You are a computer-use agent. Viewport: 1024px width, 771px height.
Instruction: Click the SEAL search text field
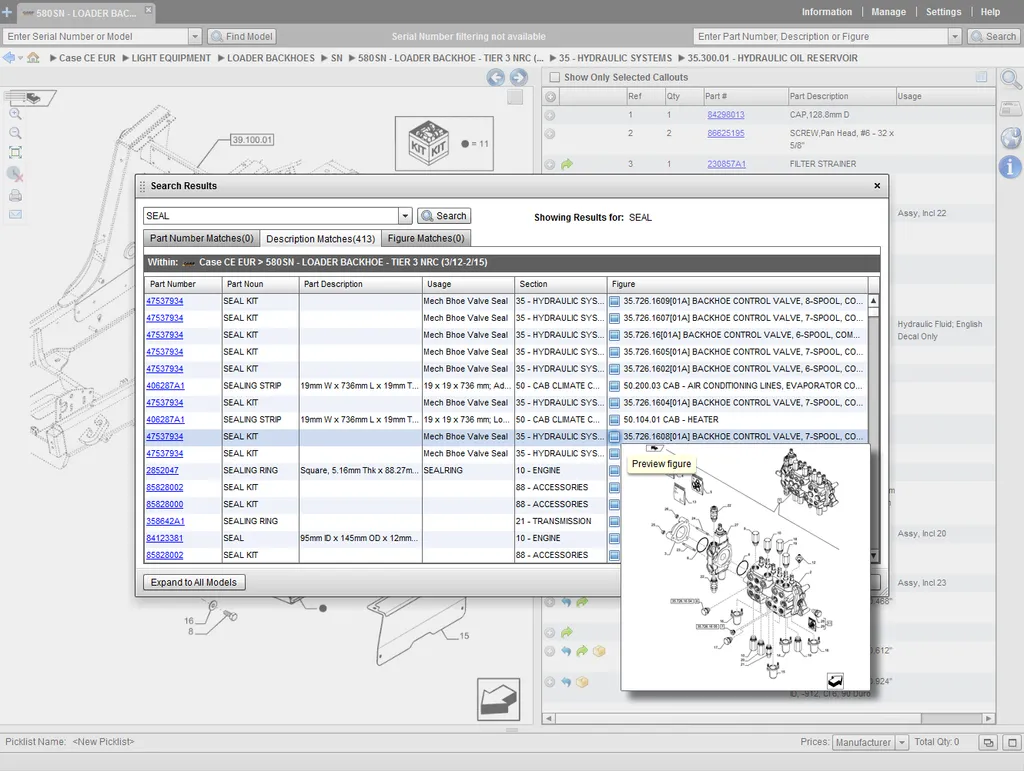[271, 215]
